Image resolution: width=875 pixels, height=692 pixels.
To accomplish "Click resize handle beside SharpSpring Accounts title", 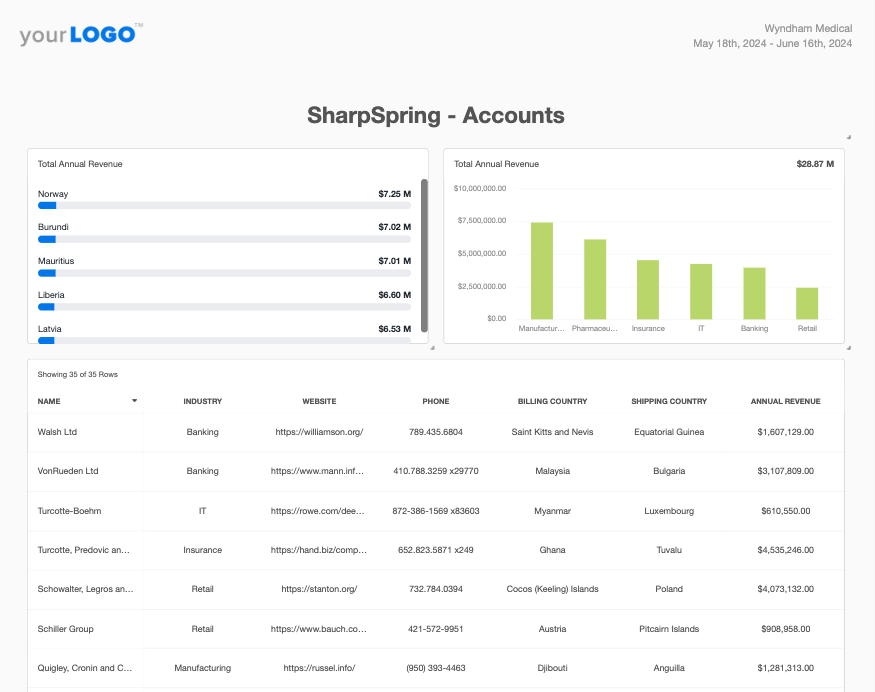I will (x=848, y=136).
